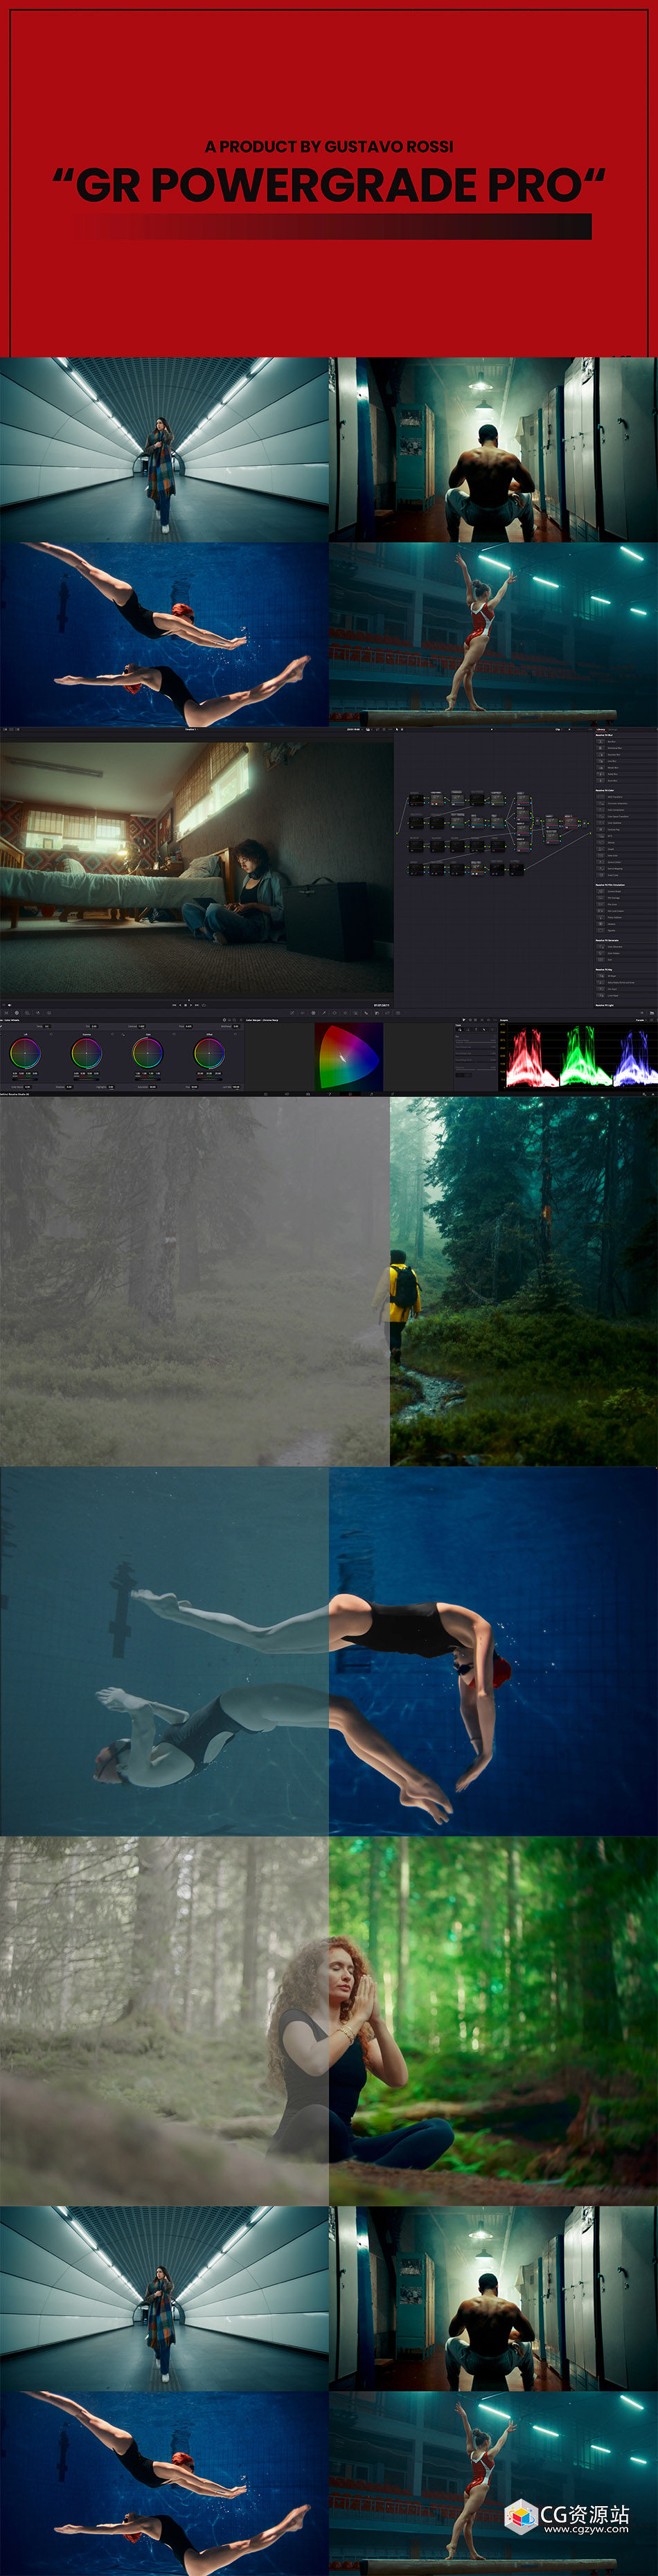Pick the Gamut Limiter effect icon

point(601,862)
